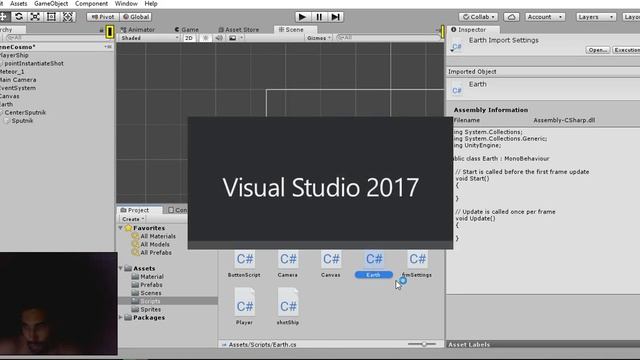Toggle scene audio speaker icon
Viewport: 640px width, 360px height.
point(219,38)
